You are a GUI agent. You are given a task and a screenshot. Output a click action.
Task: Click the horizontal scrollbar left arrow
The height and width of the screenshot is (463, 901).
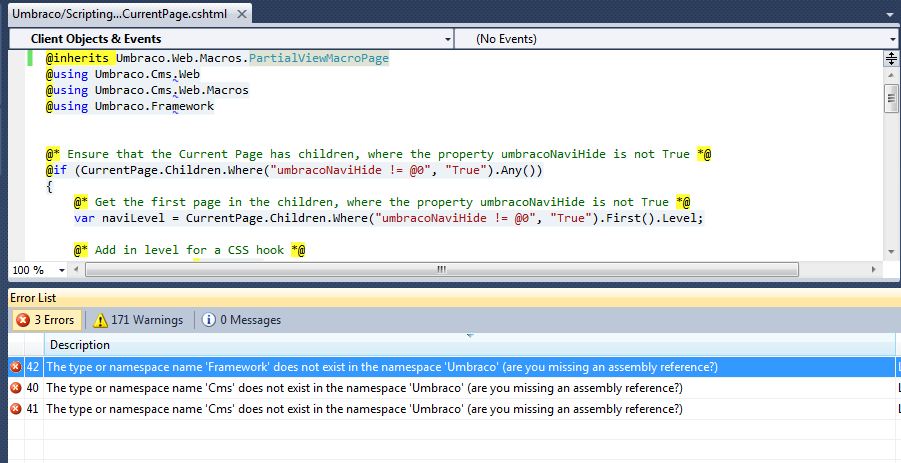point(76,269)
